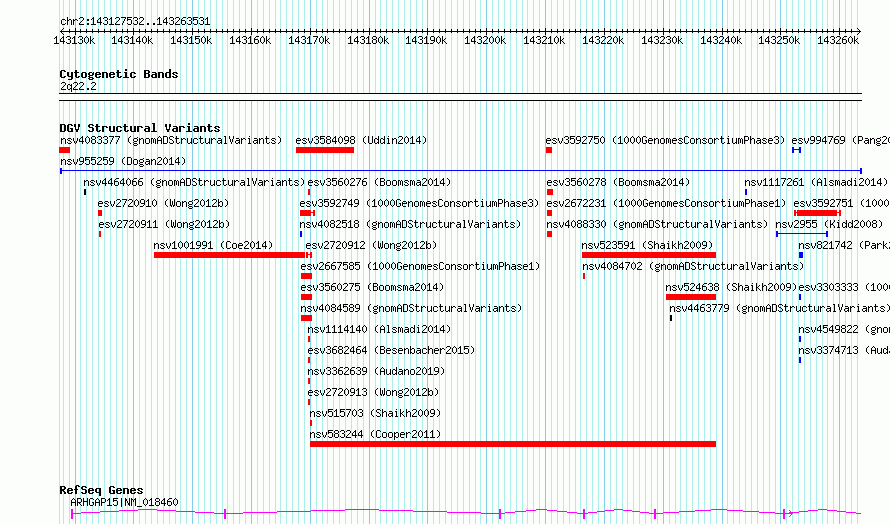890x524 pixels.
Task: Click esv3560276 (Boomsma2014) label
Action: 379,182
